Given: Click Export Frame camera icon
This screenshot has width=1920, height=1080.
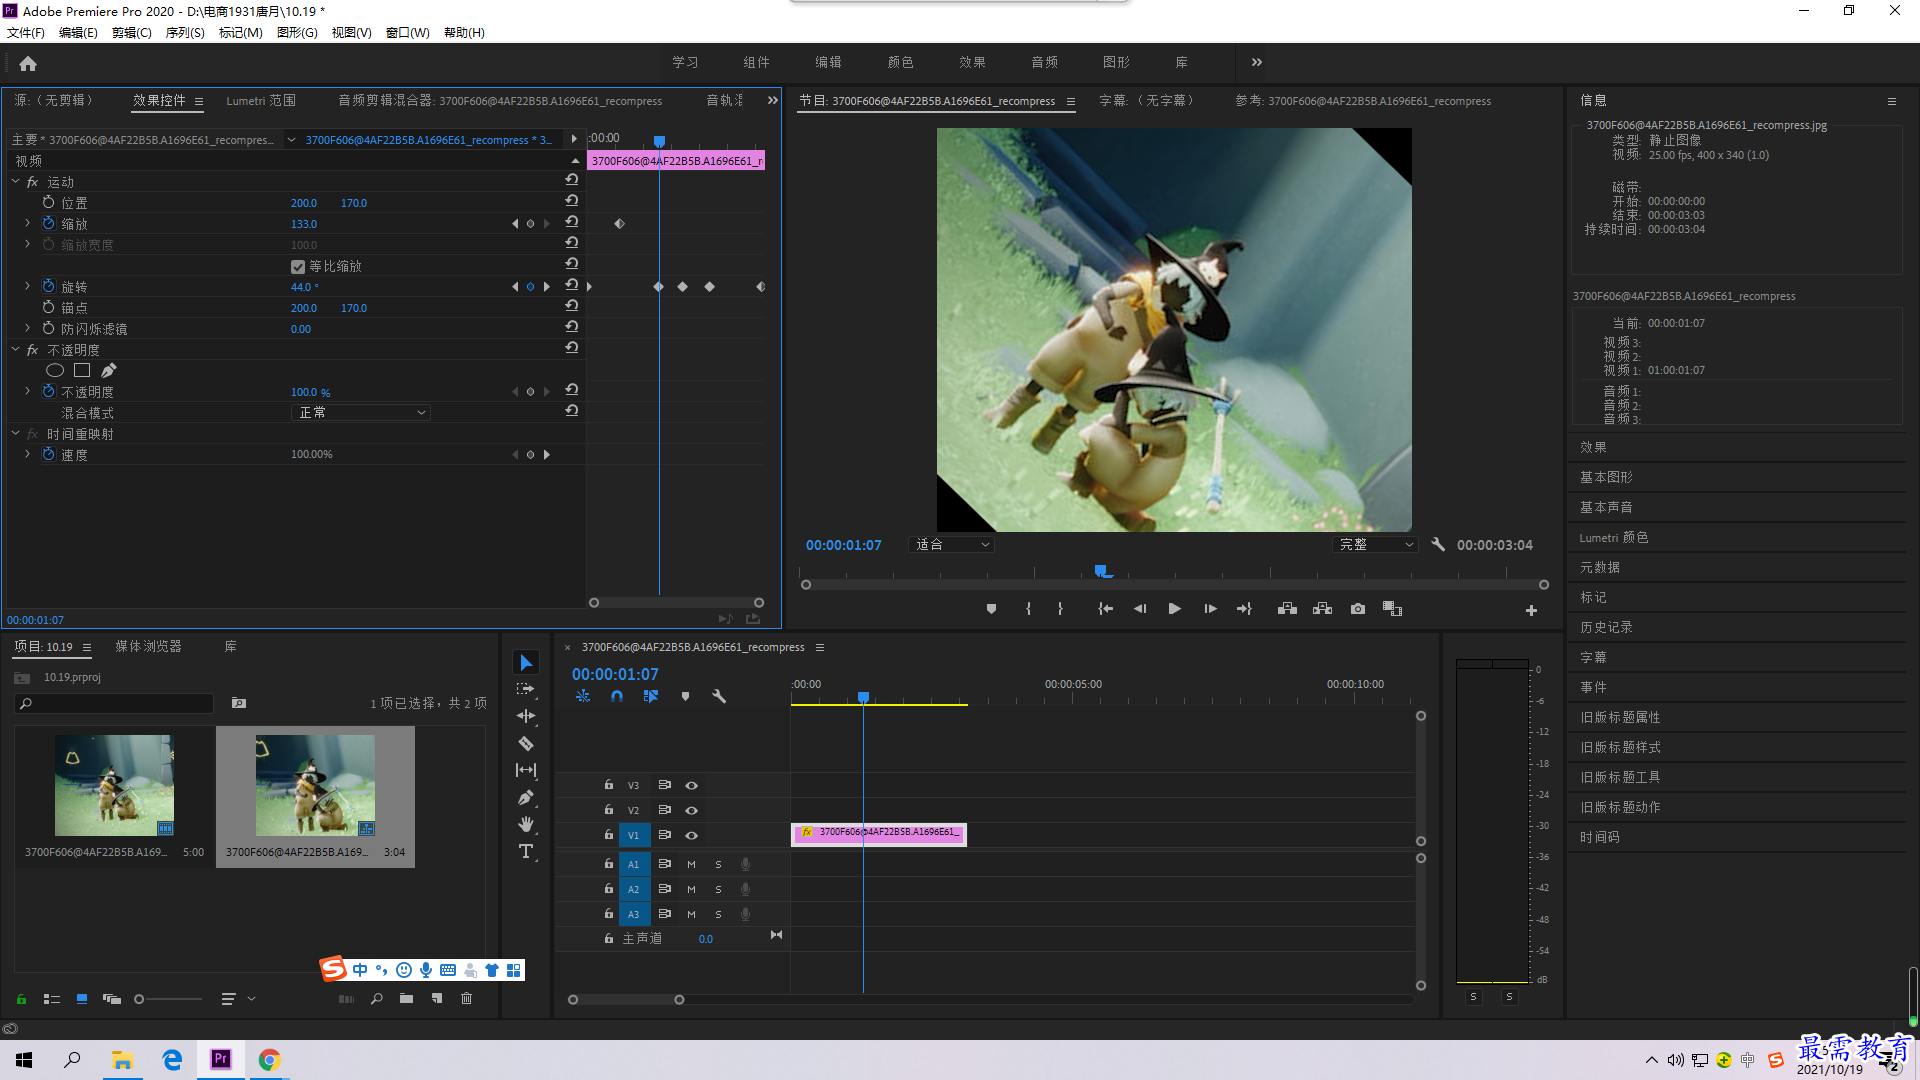Looking at the screenshot, I should [x=1357, y=609].
